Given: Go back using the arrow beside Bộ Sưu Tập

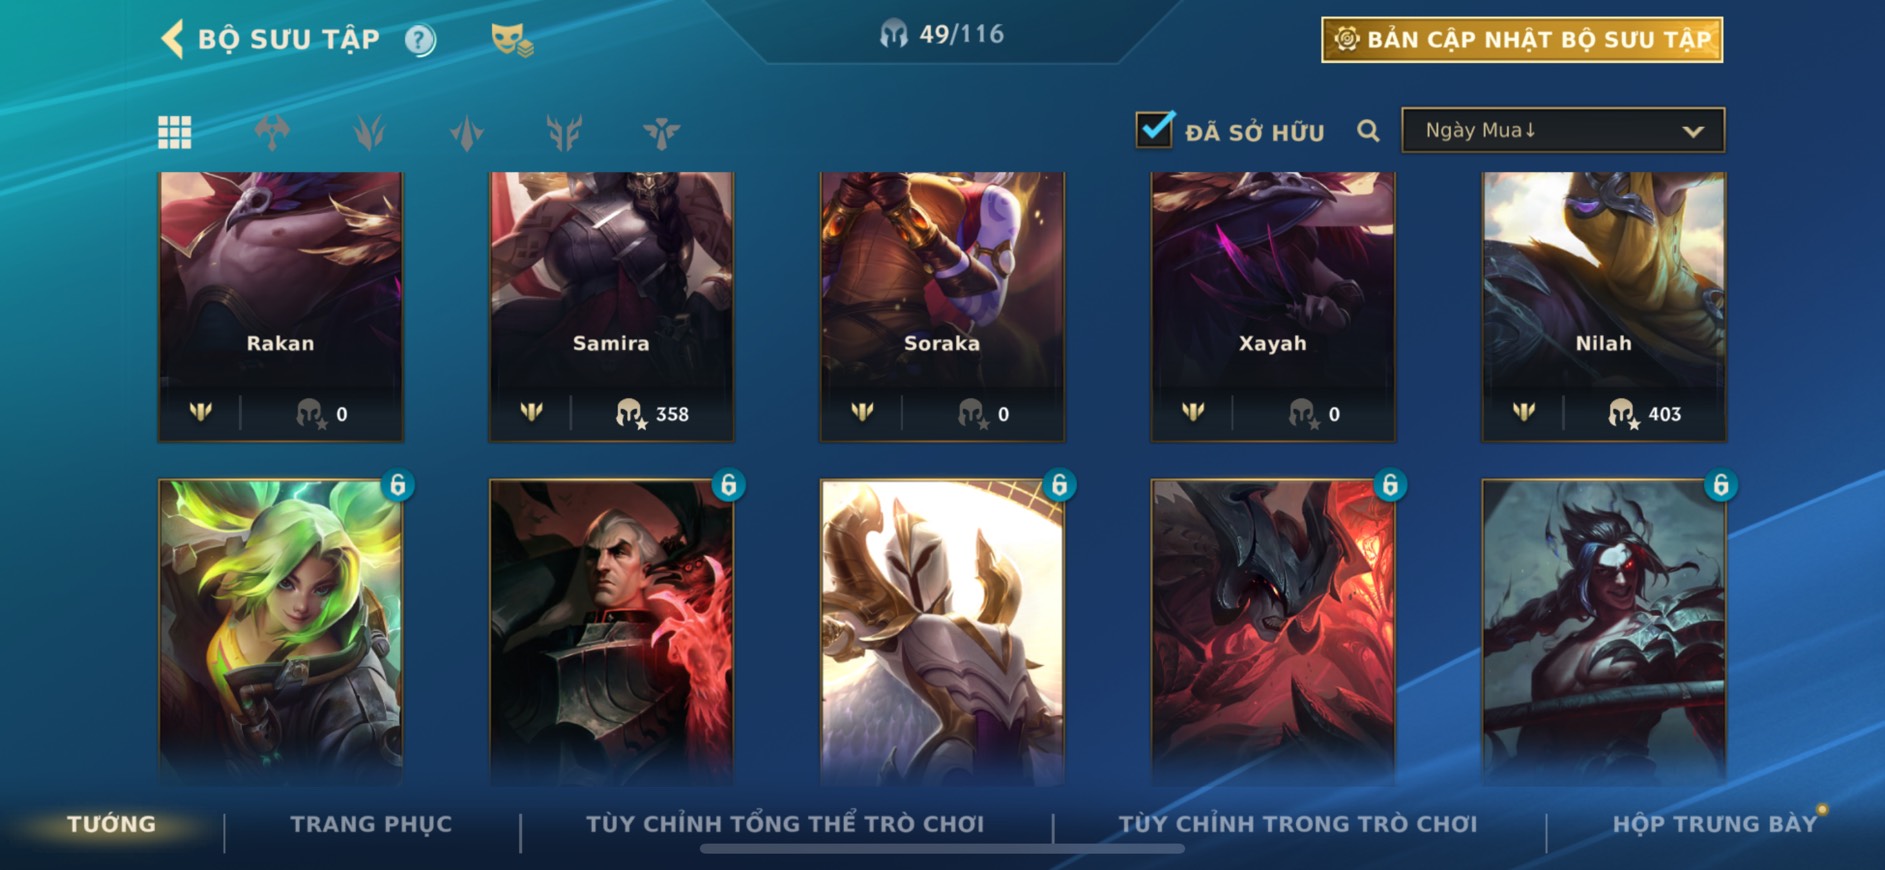Looking at the screenshot, I should click(x=172, y=39).
